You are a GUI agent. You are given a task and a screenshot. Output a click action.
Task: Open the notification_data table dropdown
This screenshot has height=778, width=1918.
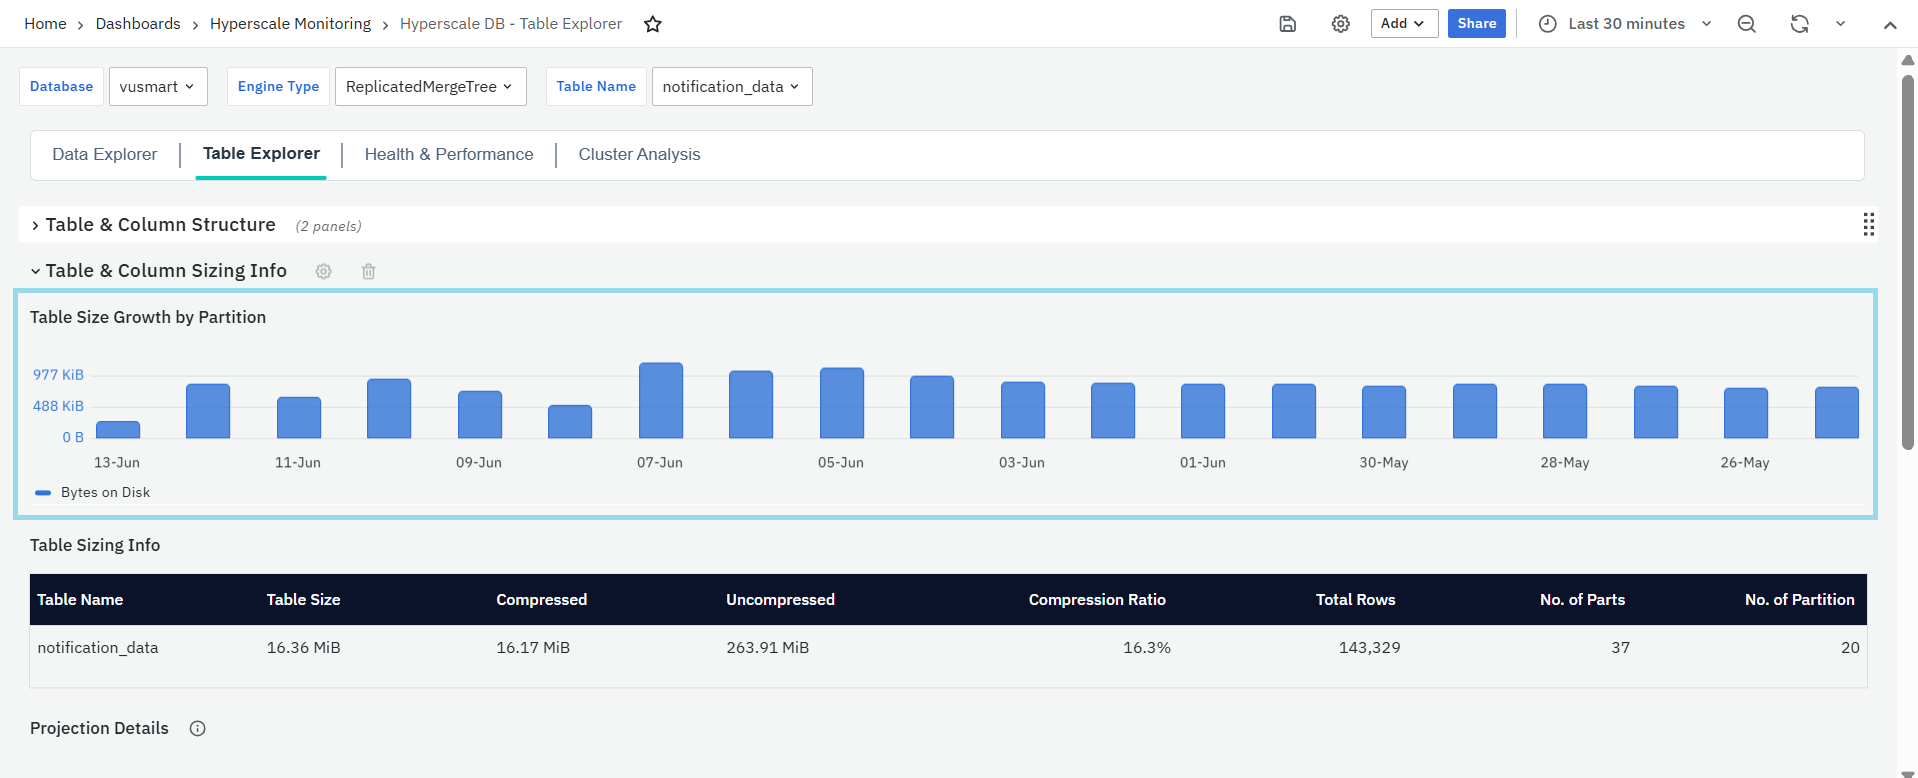(731, 86)
